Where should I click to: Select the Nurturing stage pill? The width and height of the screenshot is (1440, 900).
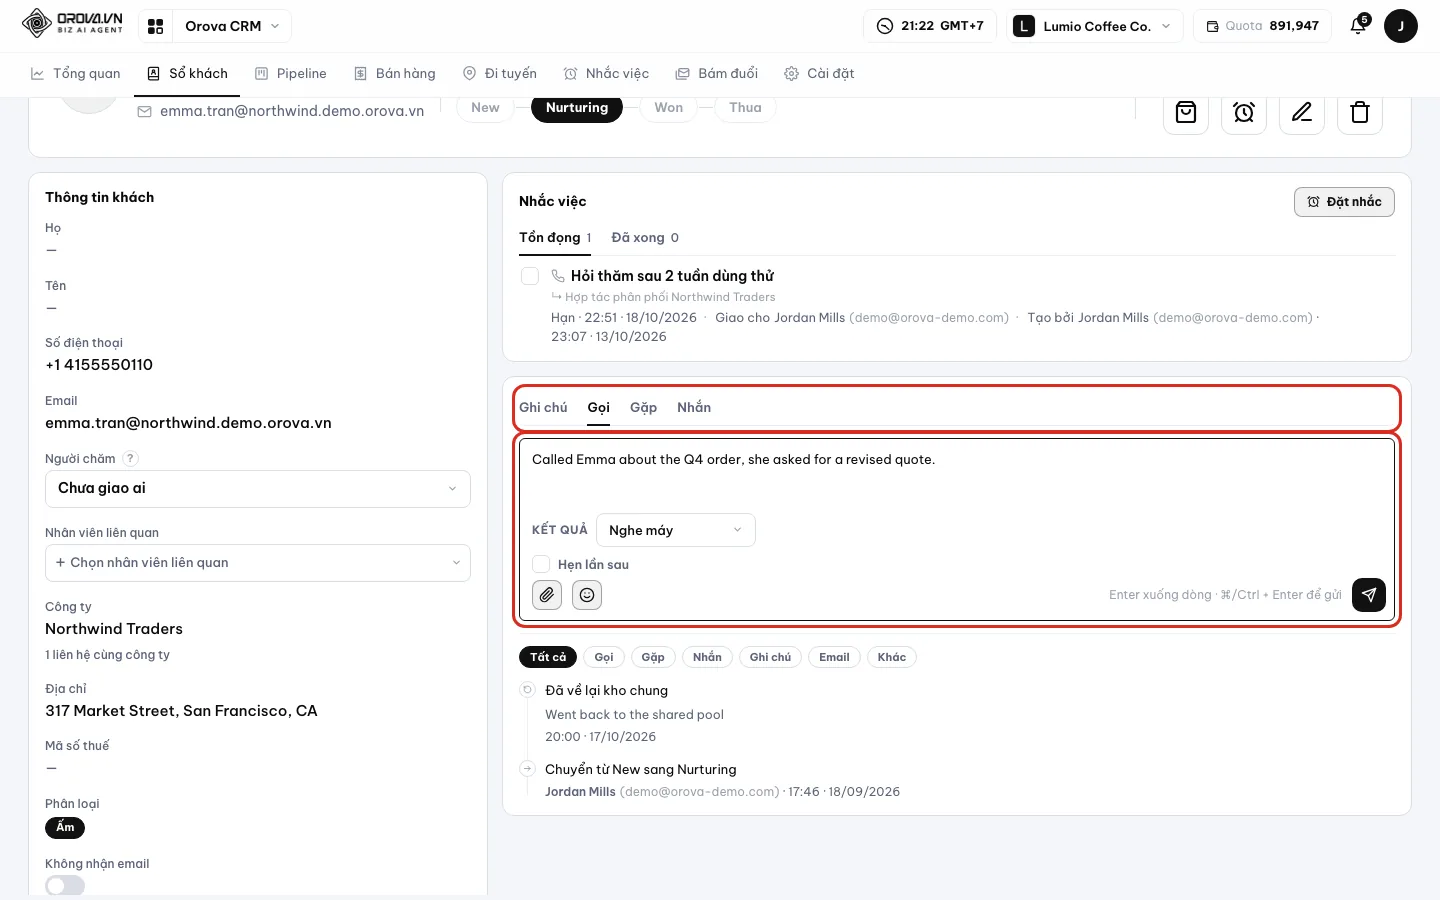(577, 108)
